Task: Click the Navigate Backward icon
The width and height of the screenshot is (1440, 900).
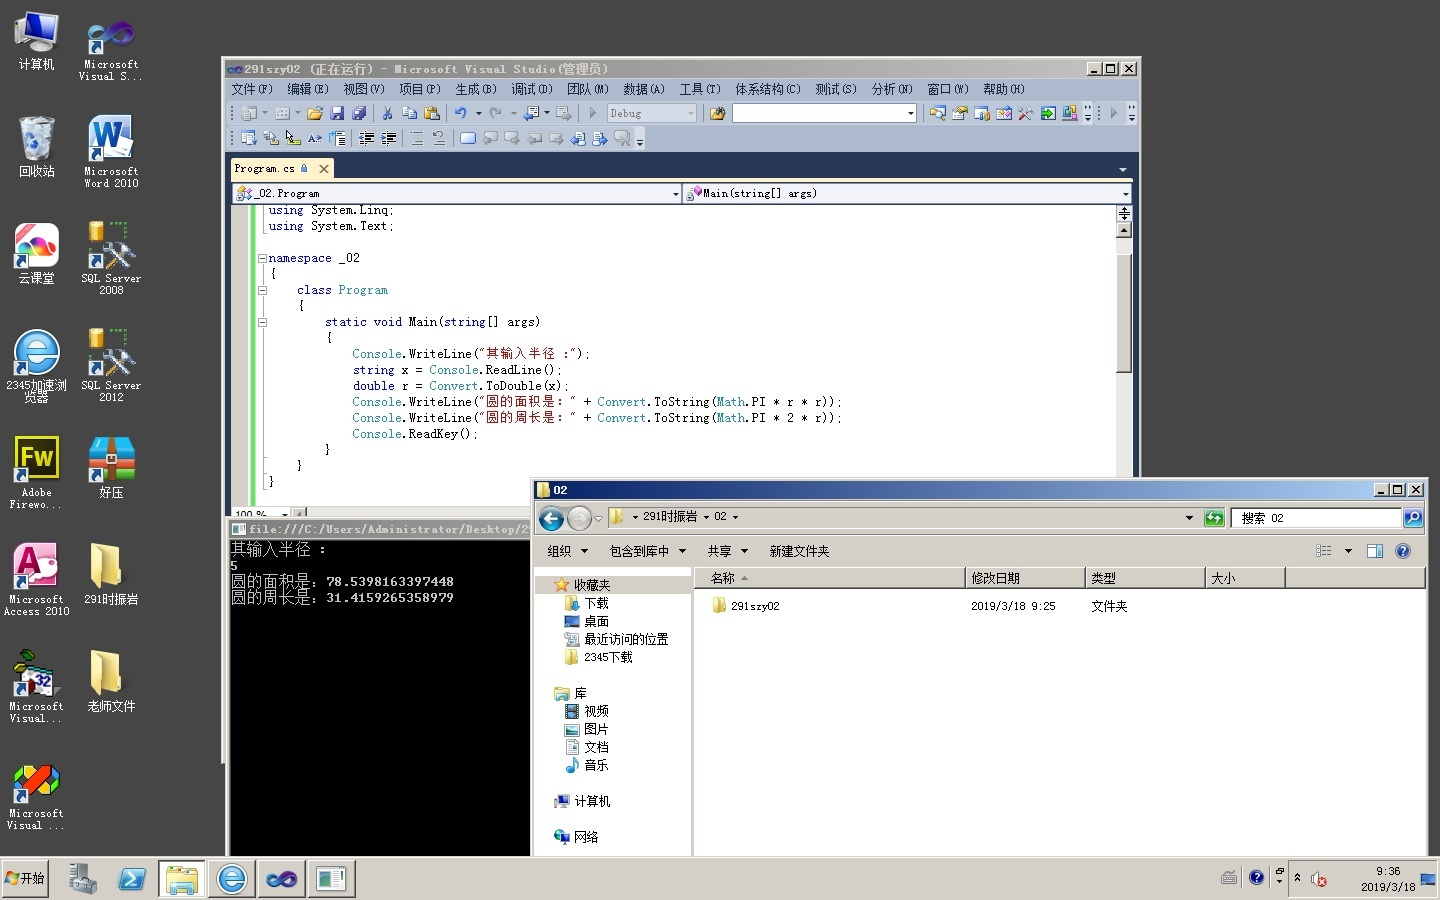Action: (531, 113)
